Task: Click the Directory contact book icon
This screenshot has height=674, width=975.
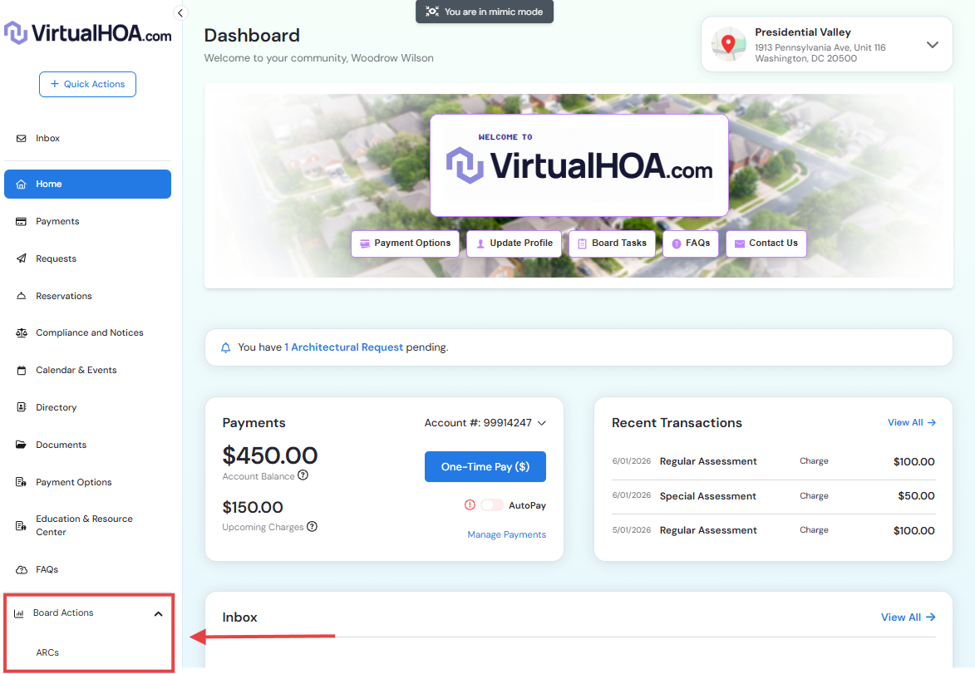Action: 21,407
